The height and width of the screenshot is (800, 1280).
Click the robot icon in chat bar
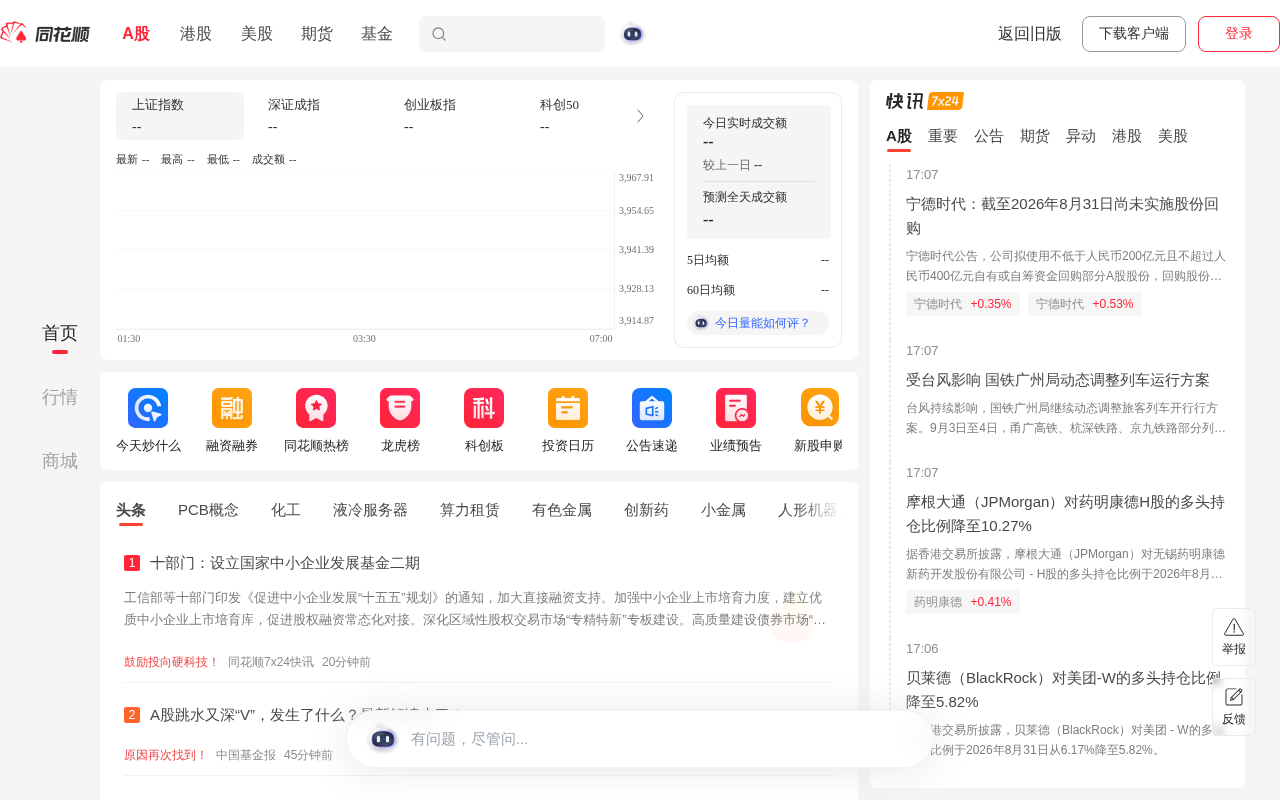[x=383, y=738]
